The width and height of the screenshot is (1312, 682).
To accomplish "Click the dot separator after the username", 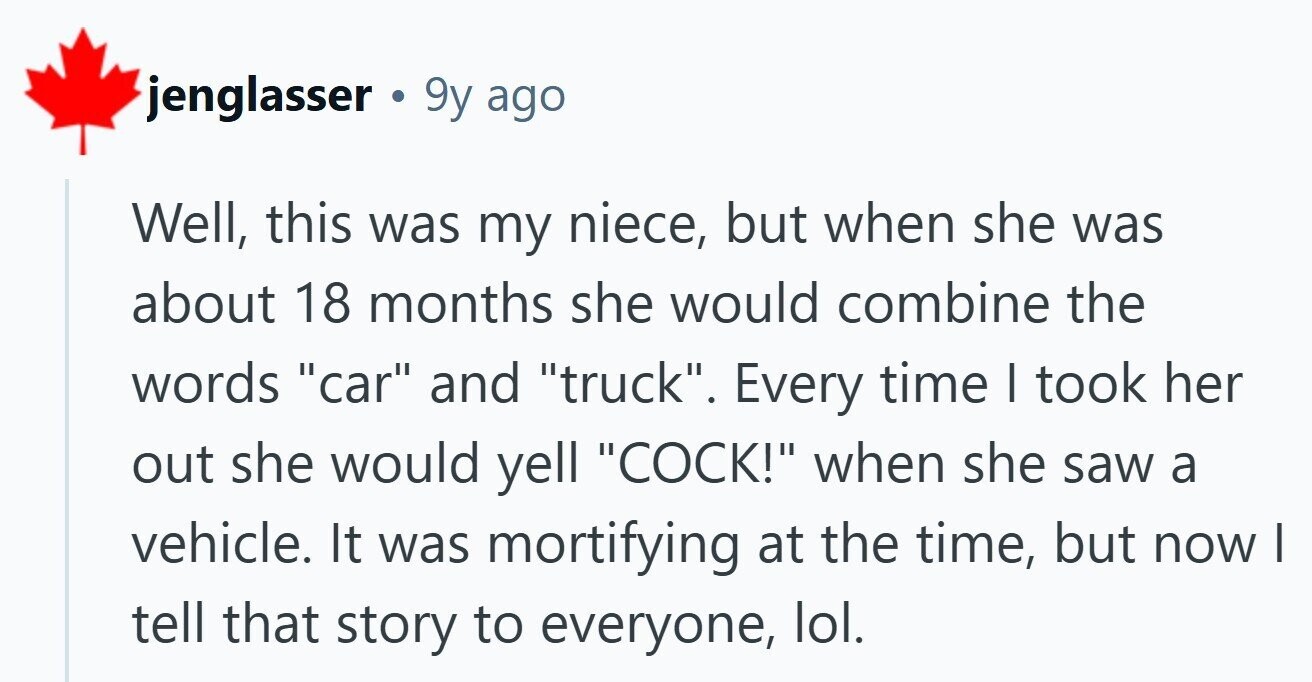I will tap(398, 99).
